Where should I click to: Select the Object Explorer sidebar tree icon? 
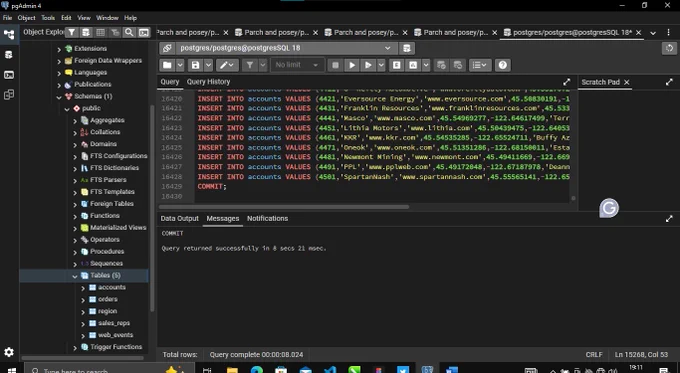(x=9, y=34)
